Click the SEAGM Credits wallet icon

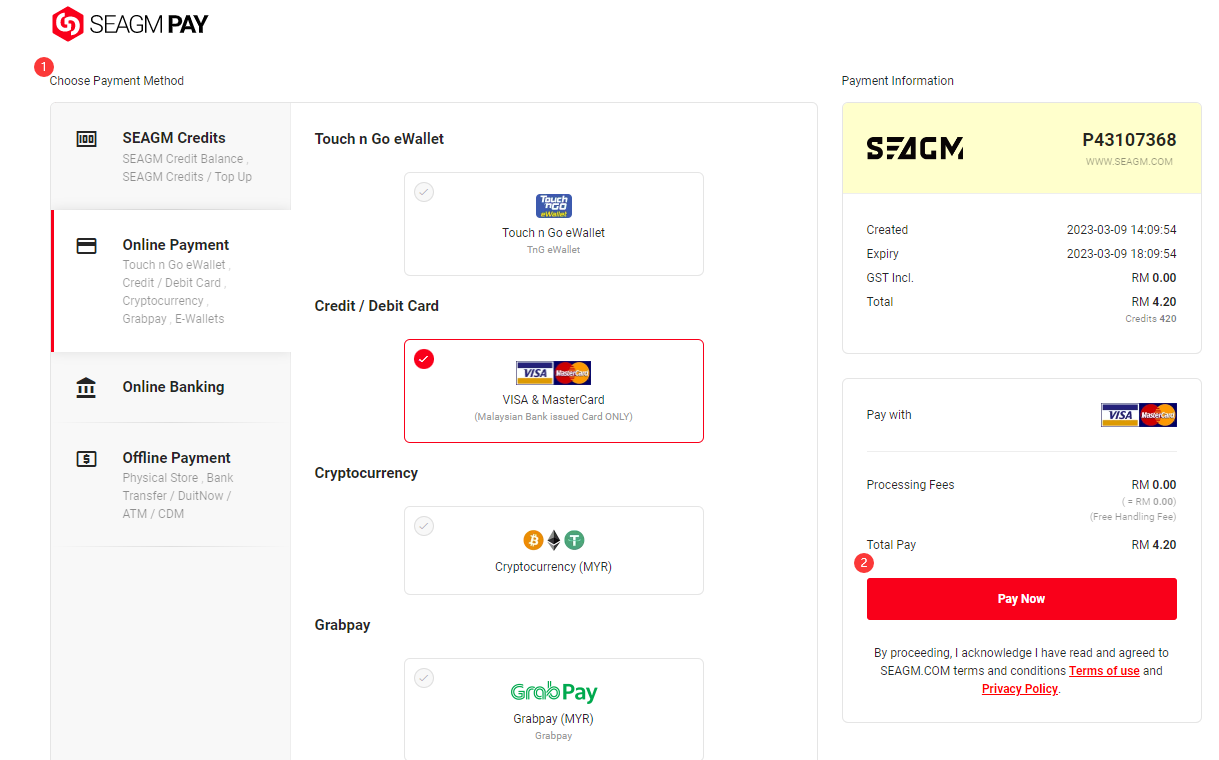[x=87, y=139]
